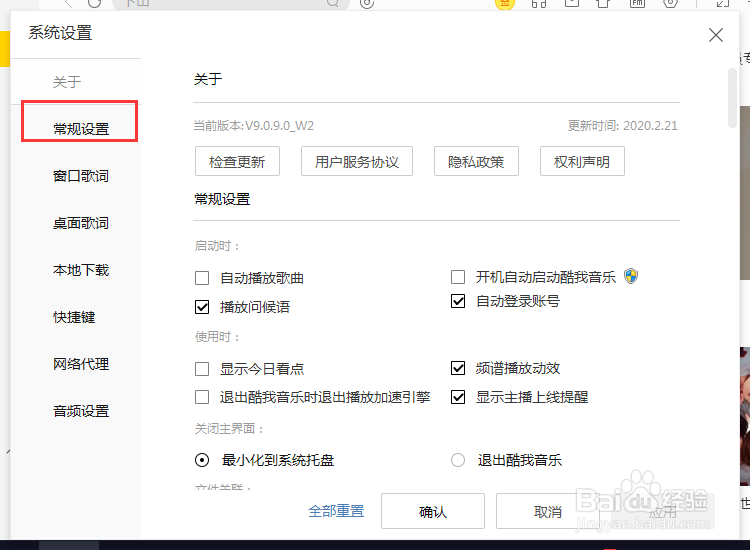Click the 系统设置 dialog title
750x550 pixels.
tap(60, 33)
